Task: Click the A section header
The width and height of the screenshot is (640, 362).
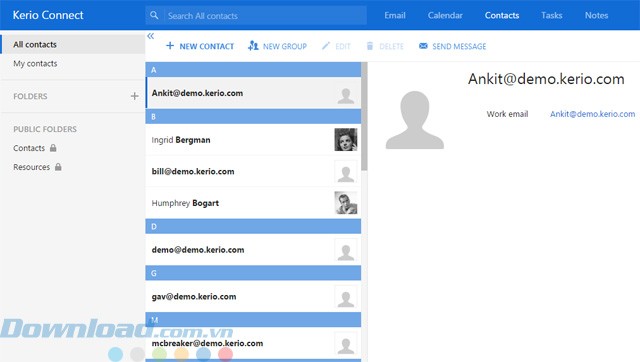Action: 253,70
